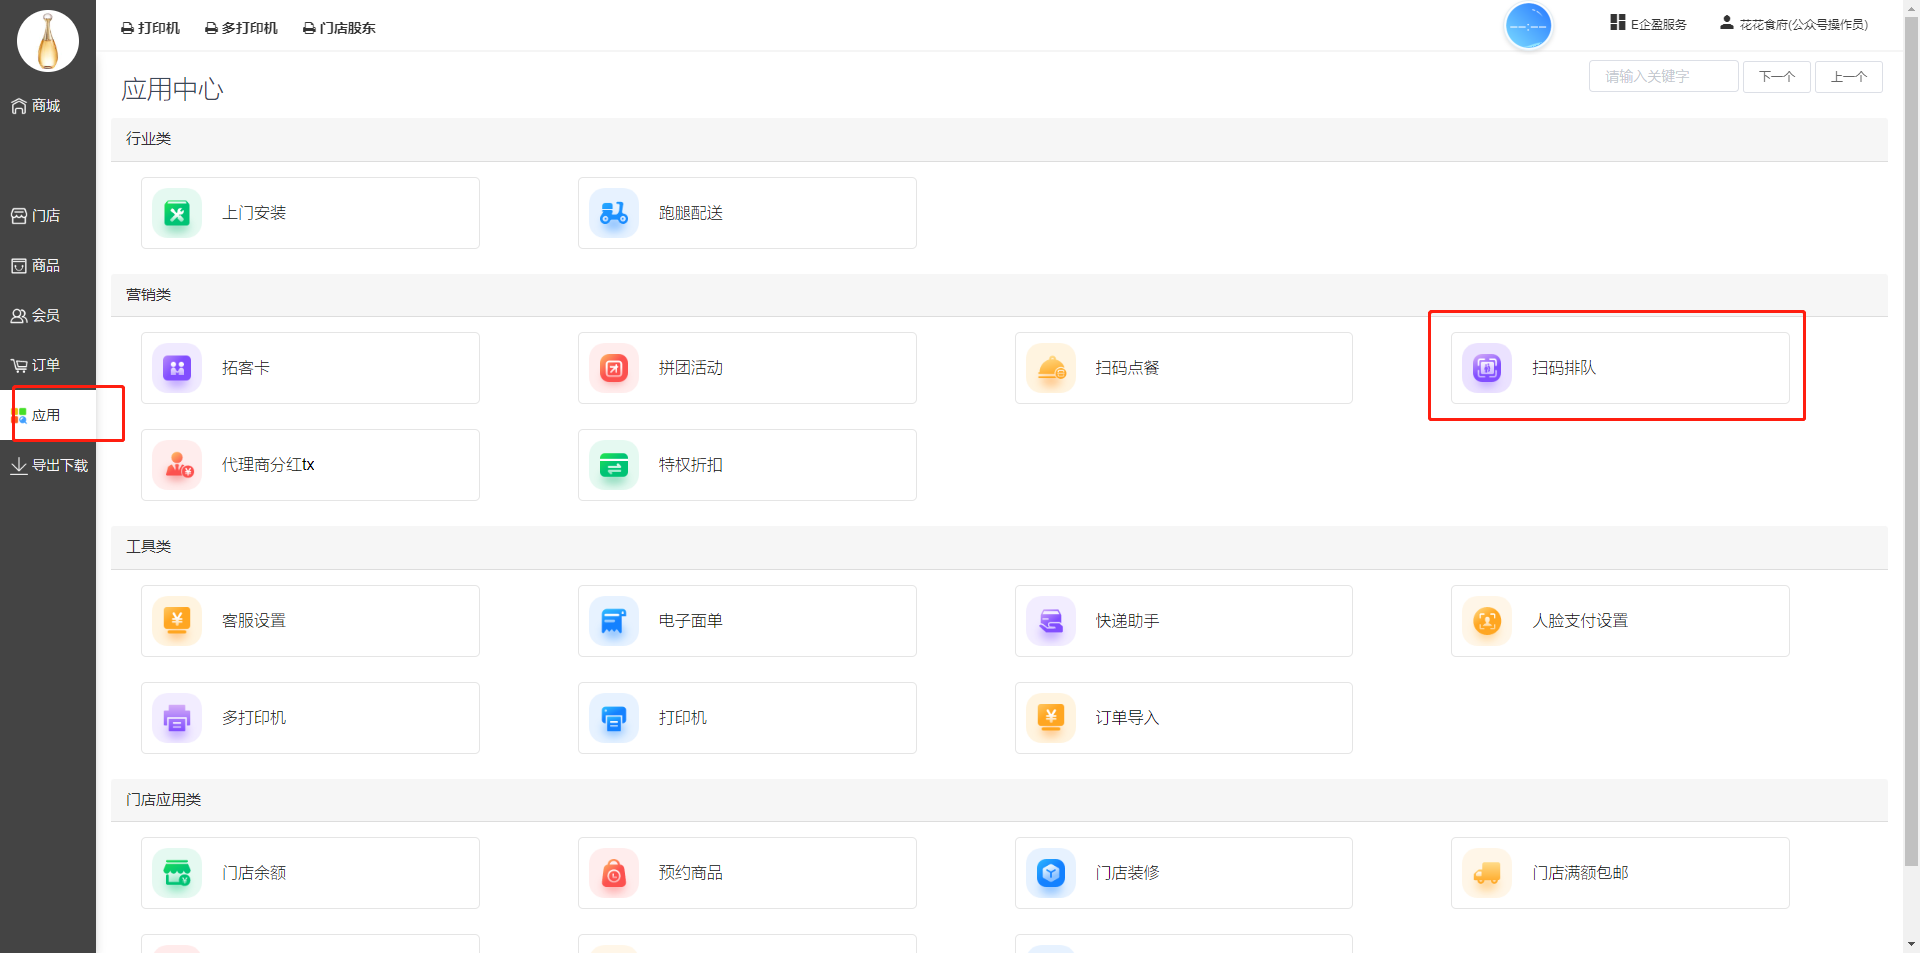The width and height of the screenshot is (1920, 953).
Task: Open the 扫码排队 purple scan icon
Action: [1486, 369]
